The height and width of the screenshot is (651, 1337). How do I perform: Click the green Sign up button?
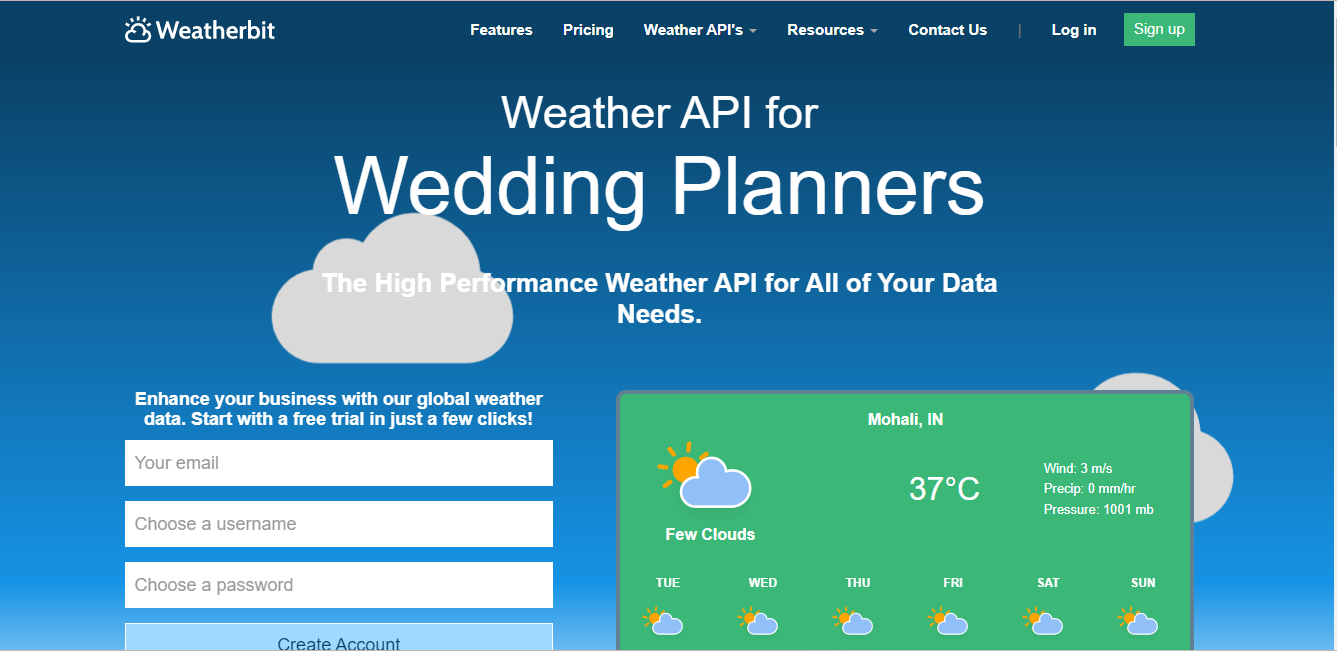pos(1159,29)
